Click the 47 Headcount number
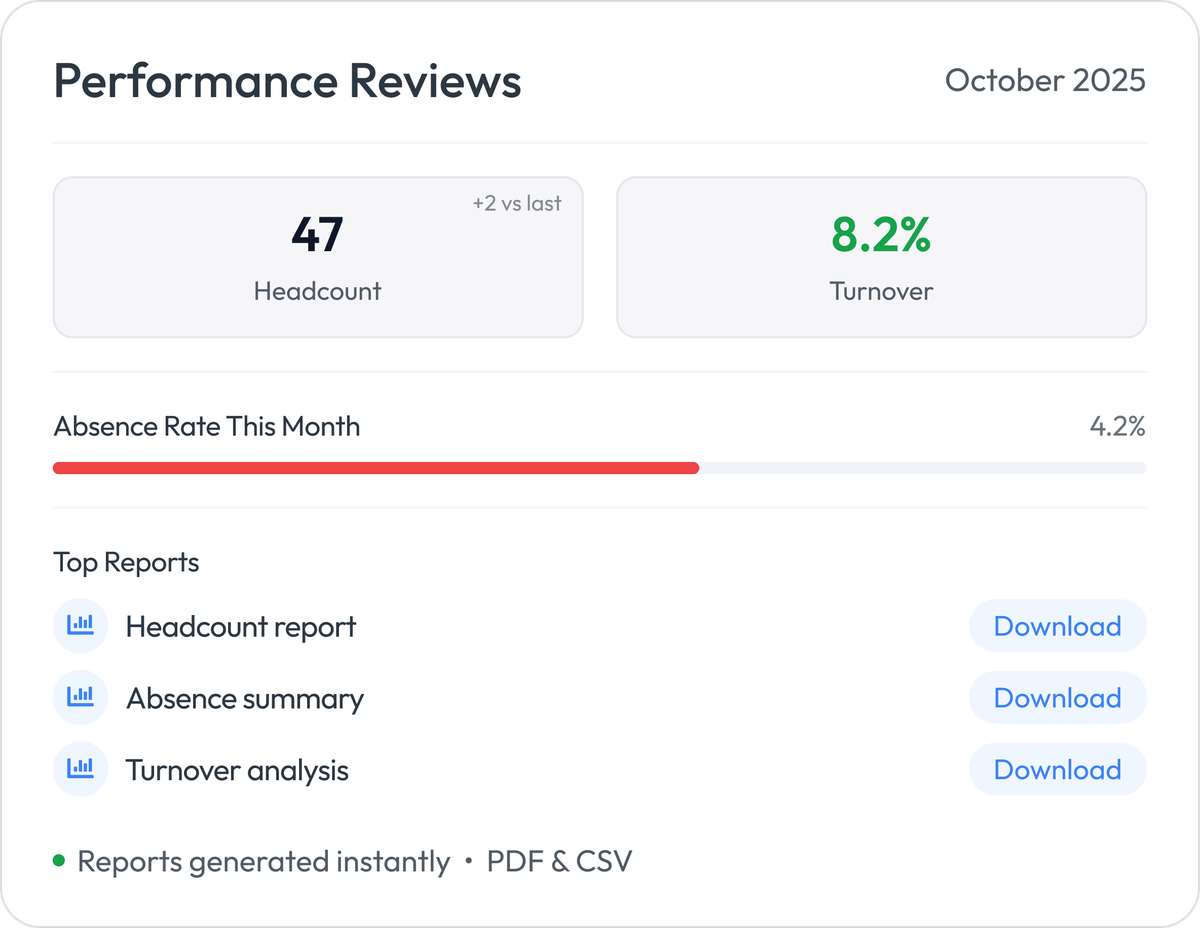Viewport: 1200px width, 928px height. click(318, 235)
